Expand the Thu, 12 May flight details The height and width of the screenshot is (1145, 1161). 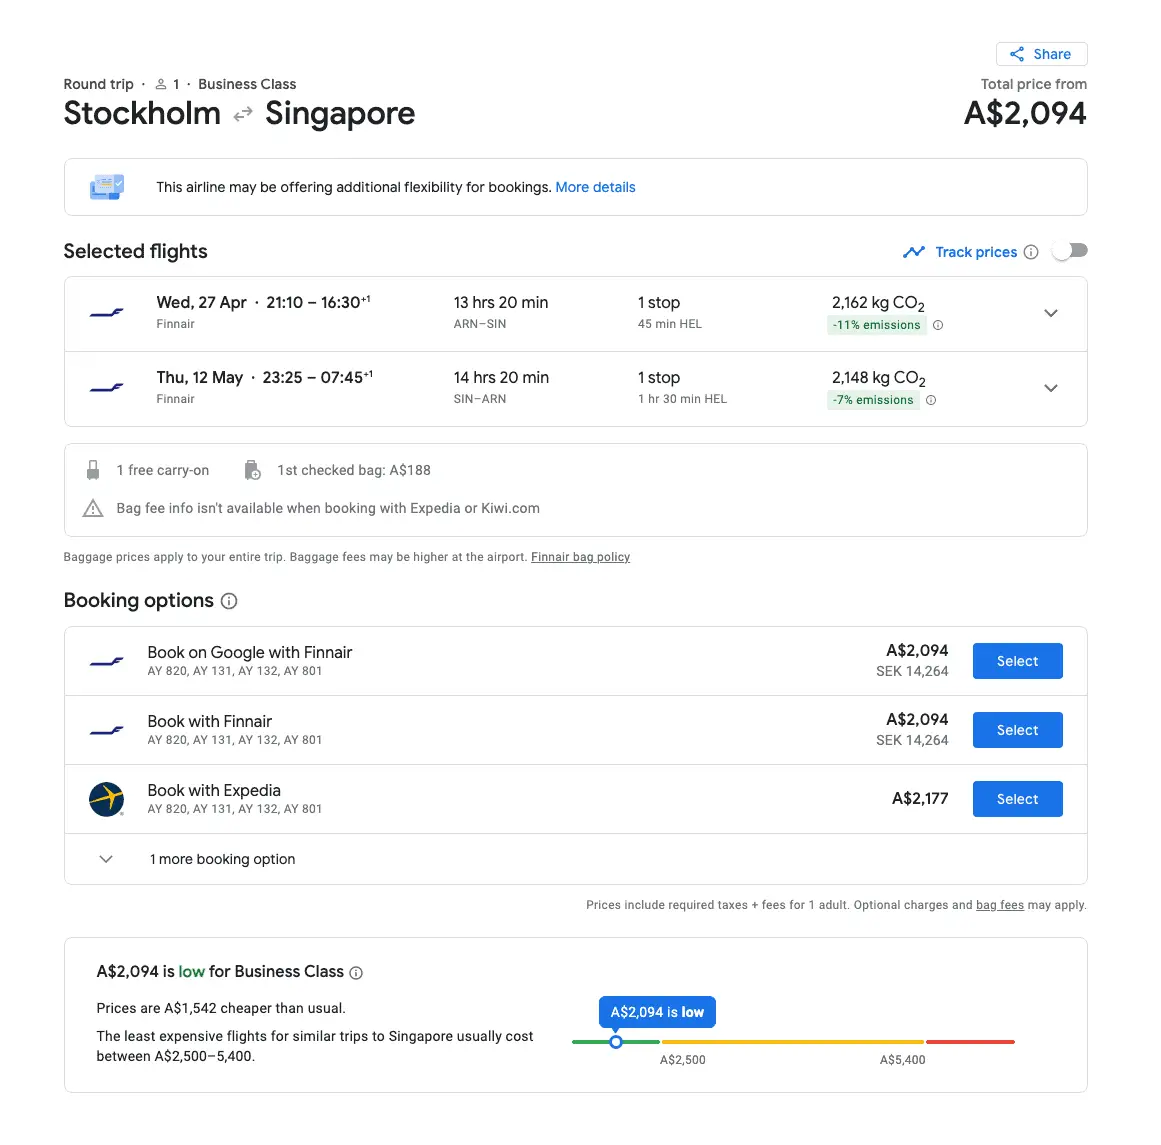(1050, 388)
